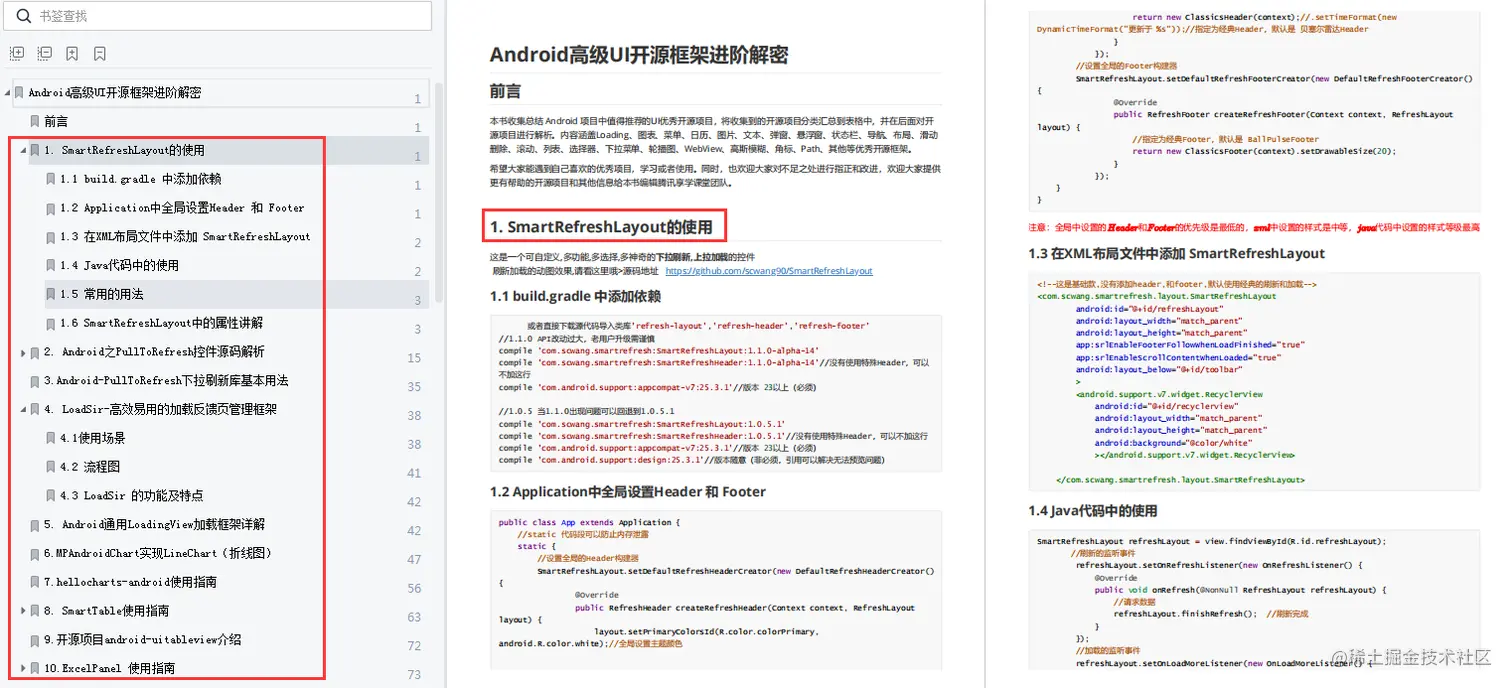The height and width of the screenshot is (688, 1512).
Task: Click bookmark icon beside 3.Android-PullToRefresh下拉刷新库基本用法
Action: pyautogui.click(x=35, y=381)
